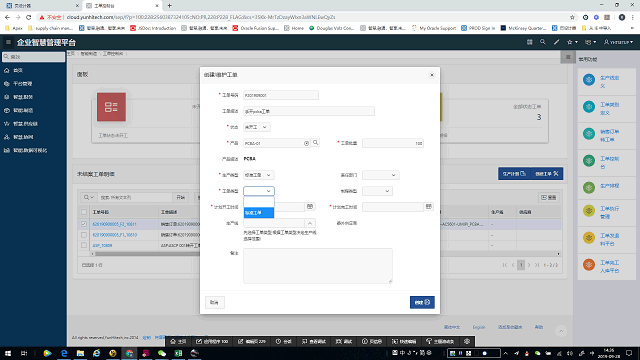Click the yellow icon for 工单执行管理 shortcut

[589, 211]
